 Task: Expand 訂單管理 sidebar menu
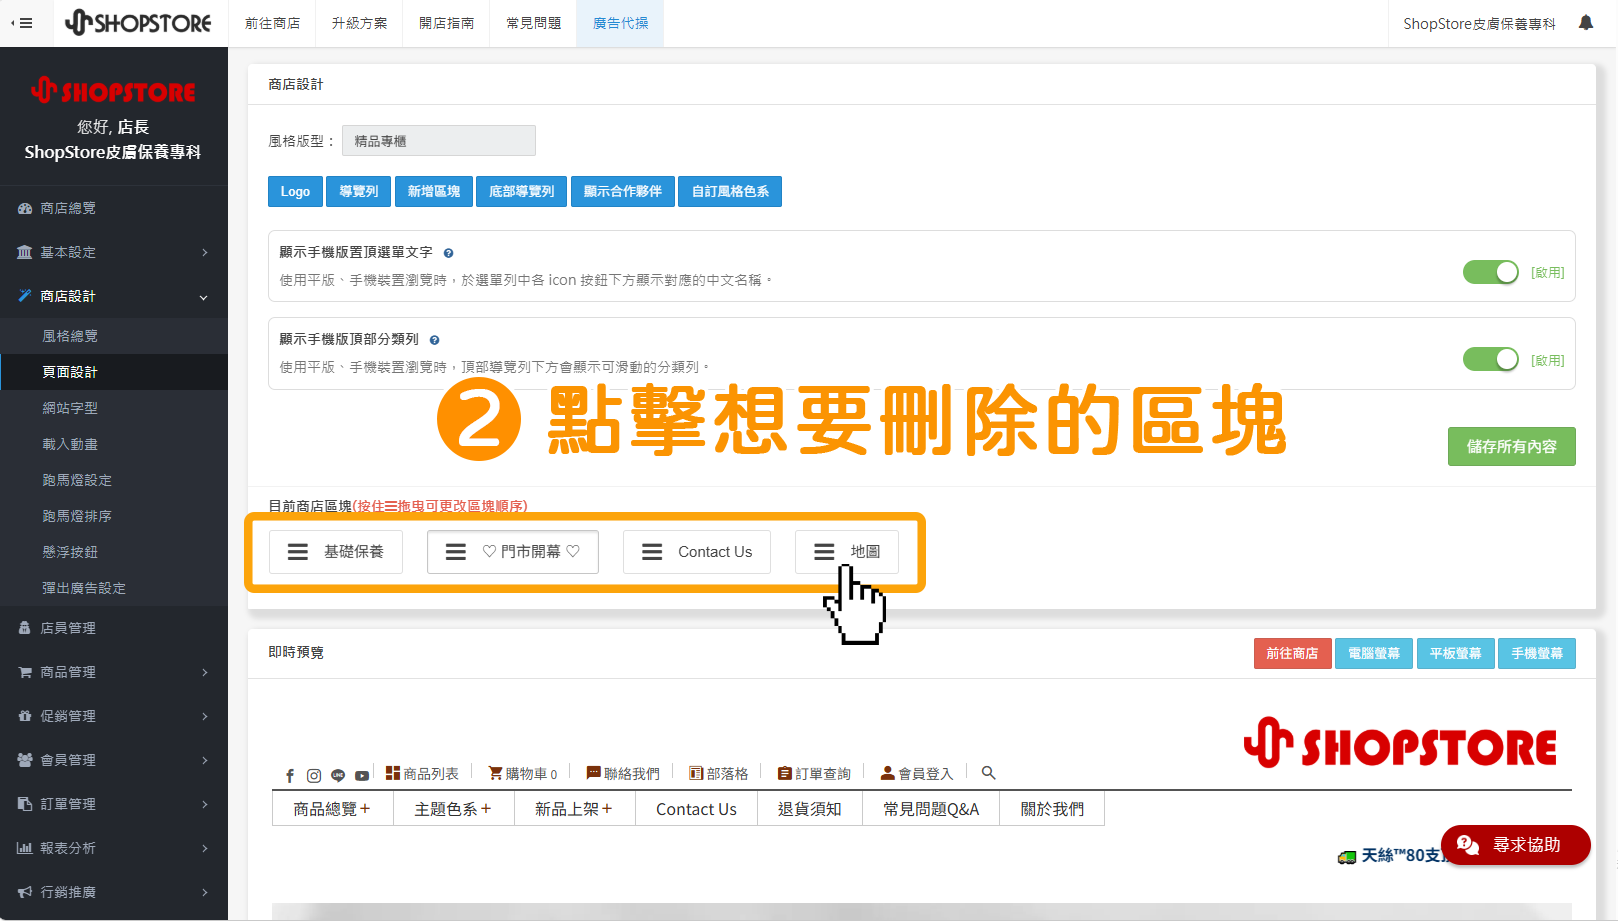tap(114, 804)
